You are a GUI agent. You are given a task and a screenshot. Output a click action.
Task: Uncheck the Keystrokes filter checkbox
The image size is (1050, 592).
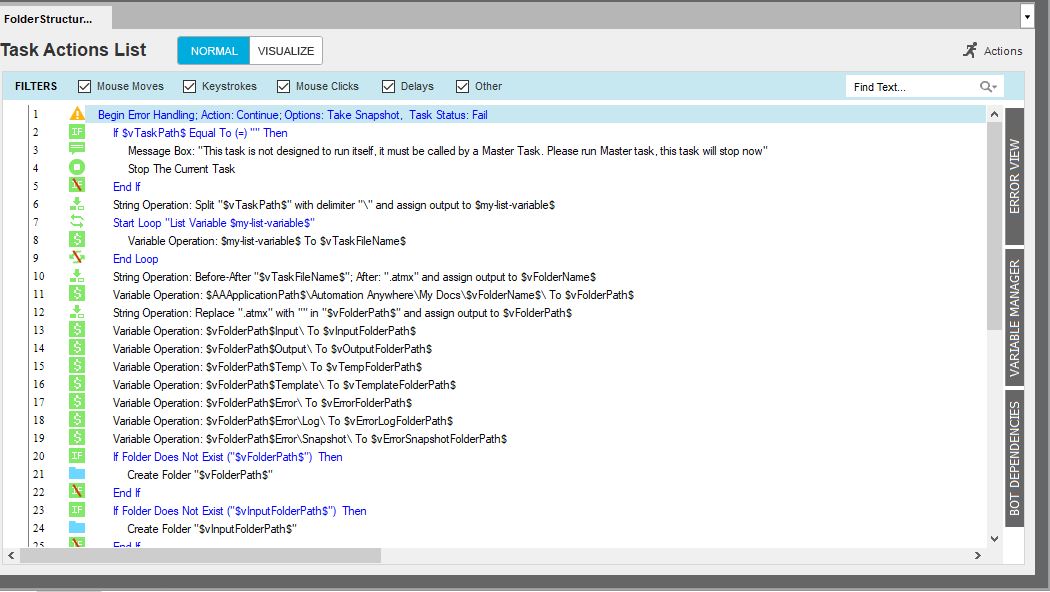pos(190,87)
